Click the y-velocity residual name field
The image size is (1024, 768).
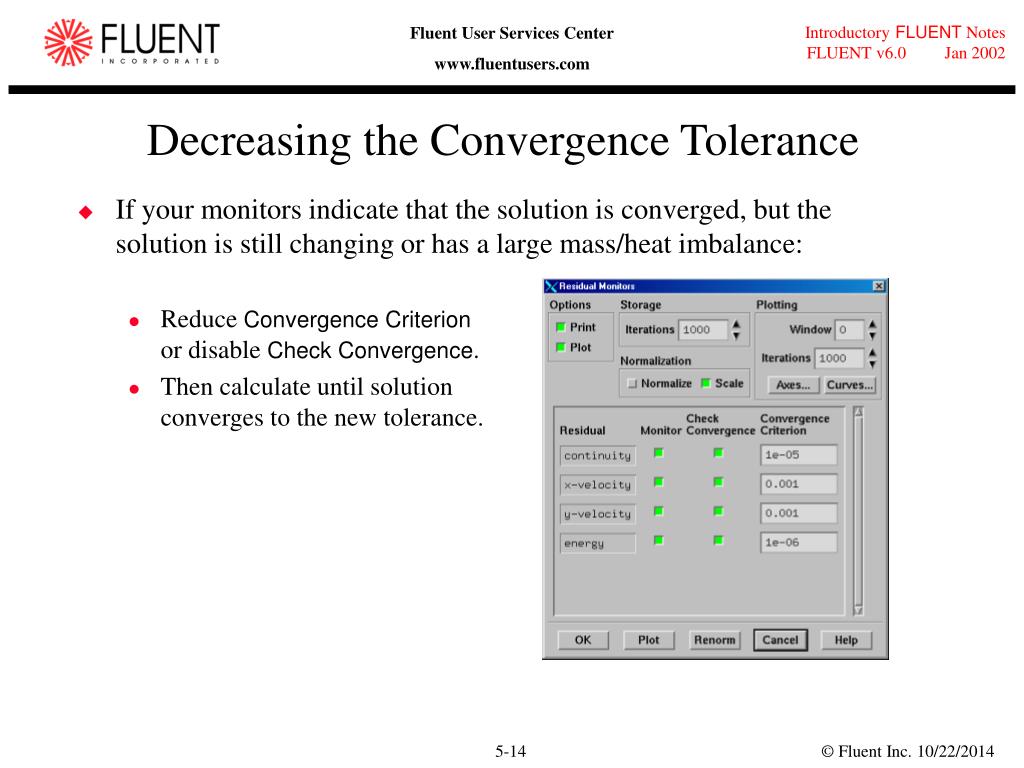click(598, 514)
